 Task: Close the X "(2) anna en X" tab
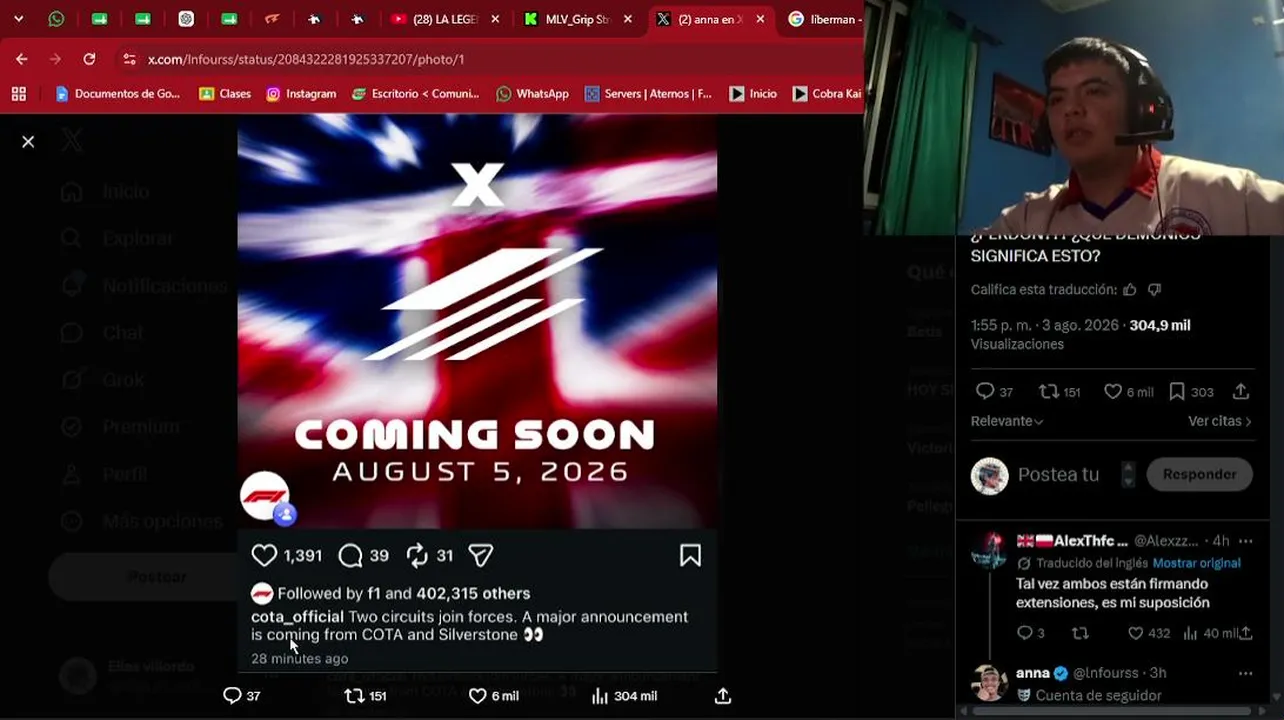(760, 19)
